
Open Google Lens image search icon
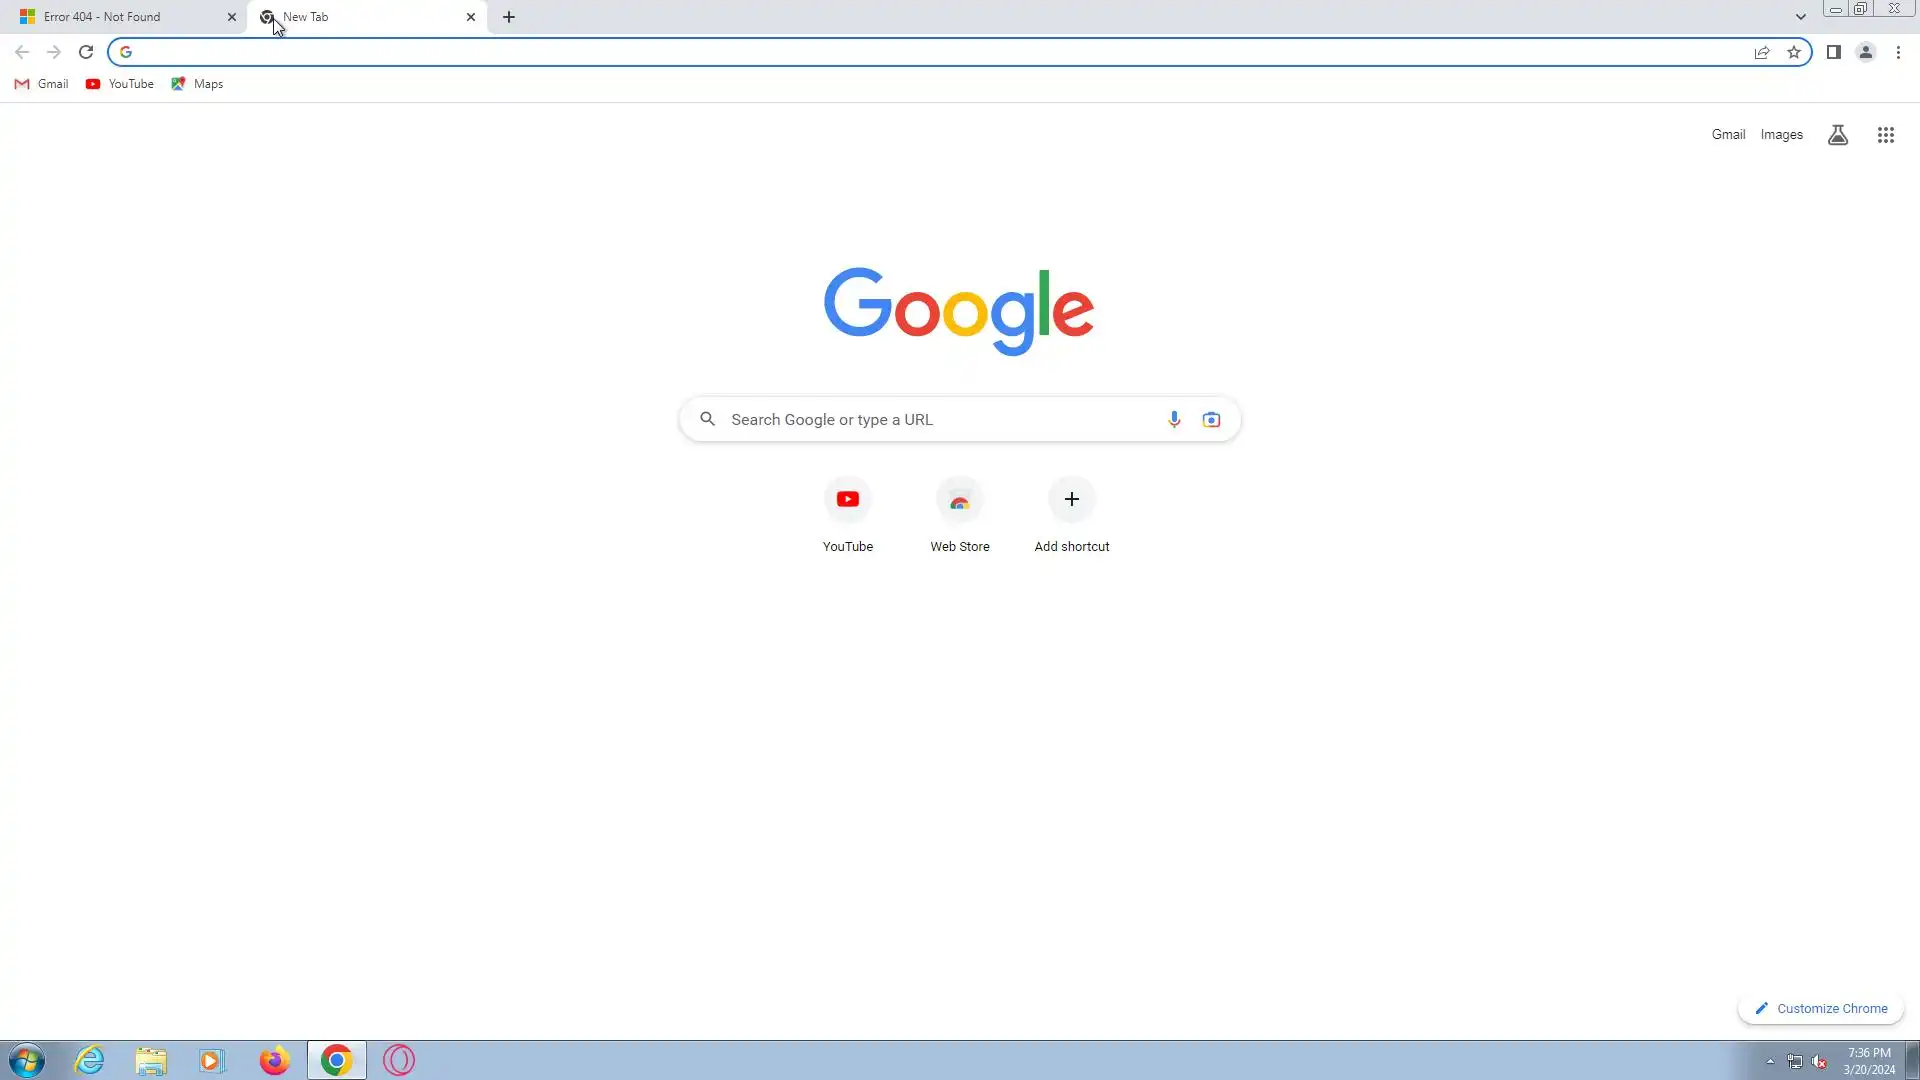click(1211, 419)
